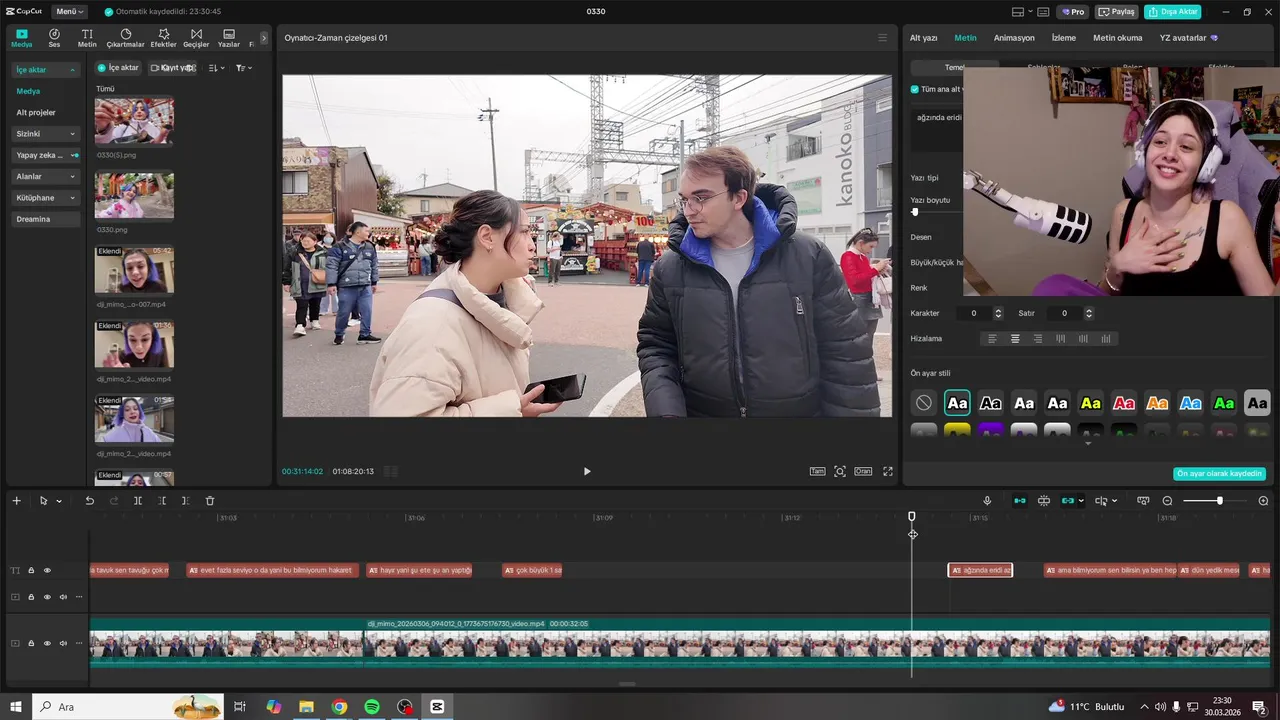Right-align the caption text
Image resolution: width=1280 pixels, height=720 pixels.
(1037, 339)
